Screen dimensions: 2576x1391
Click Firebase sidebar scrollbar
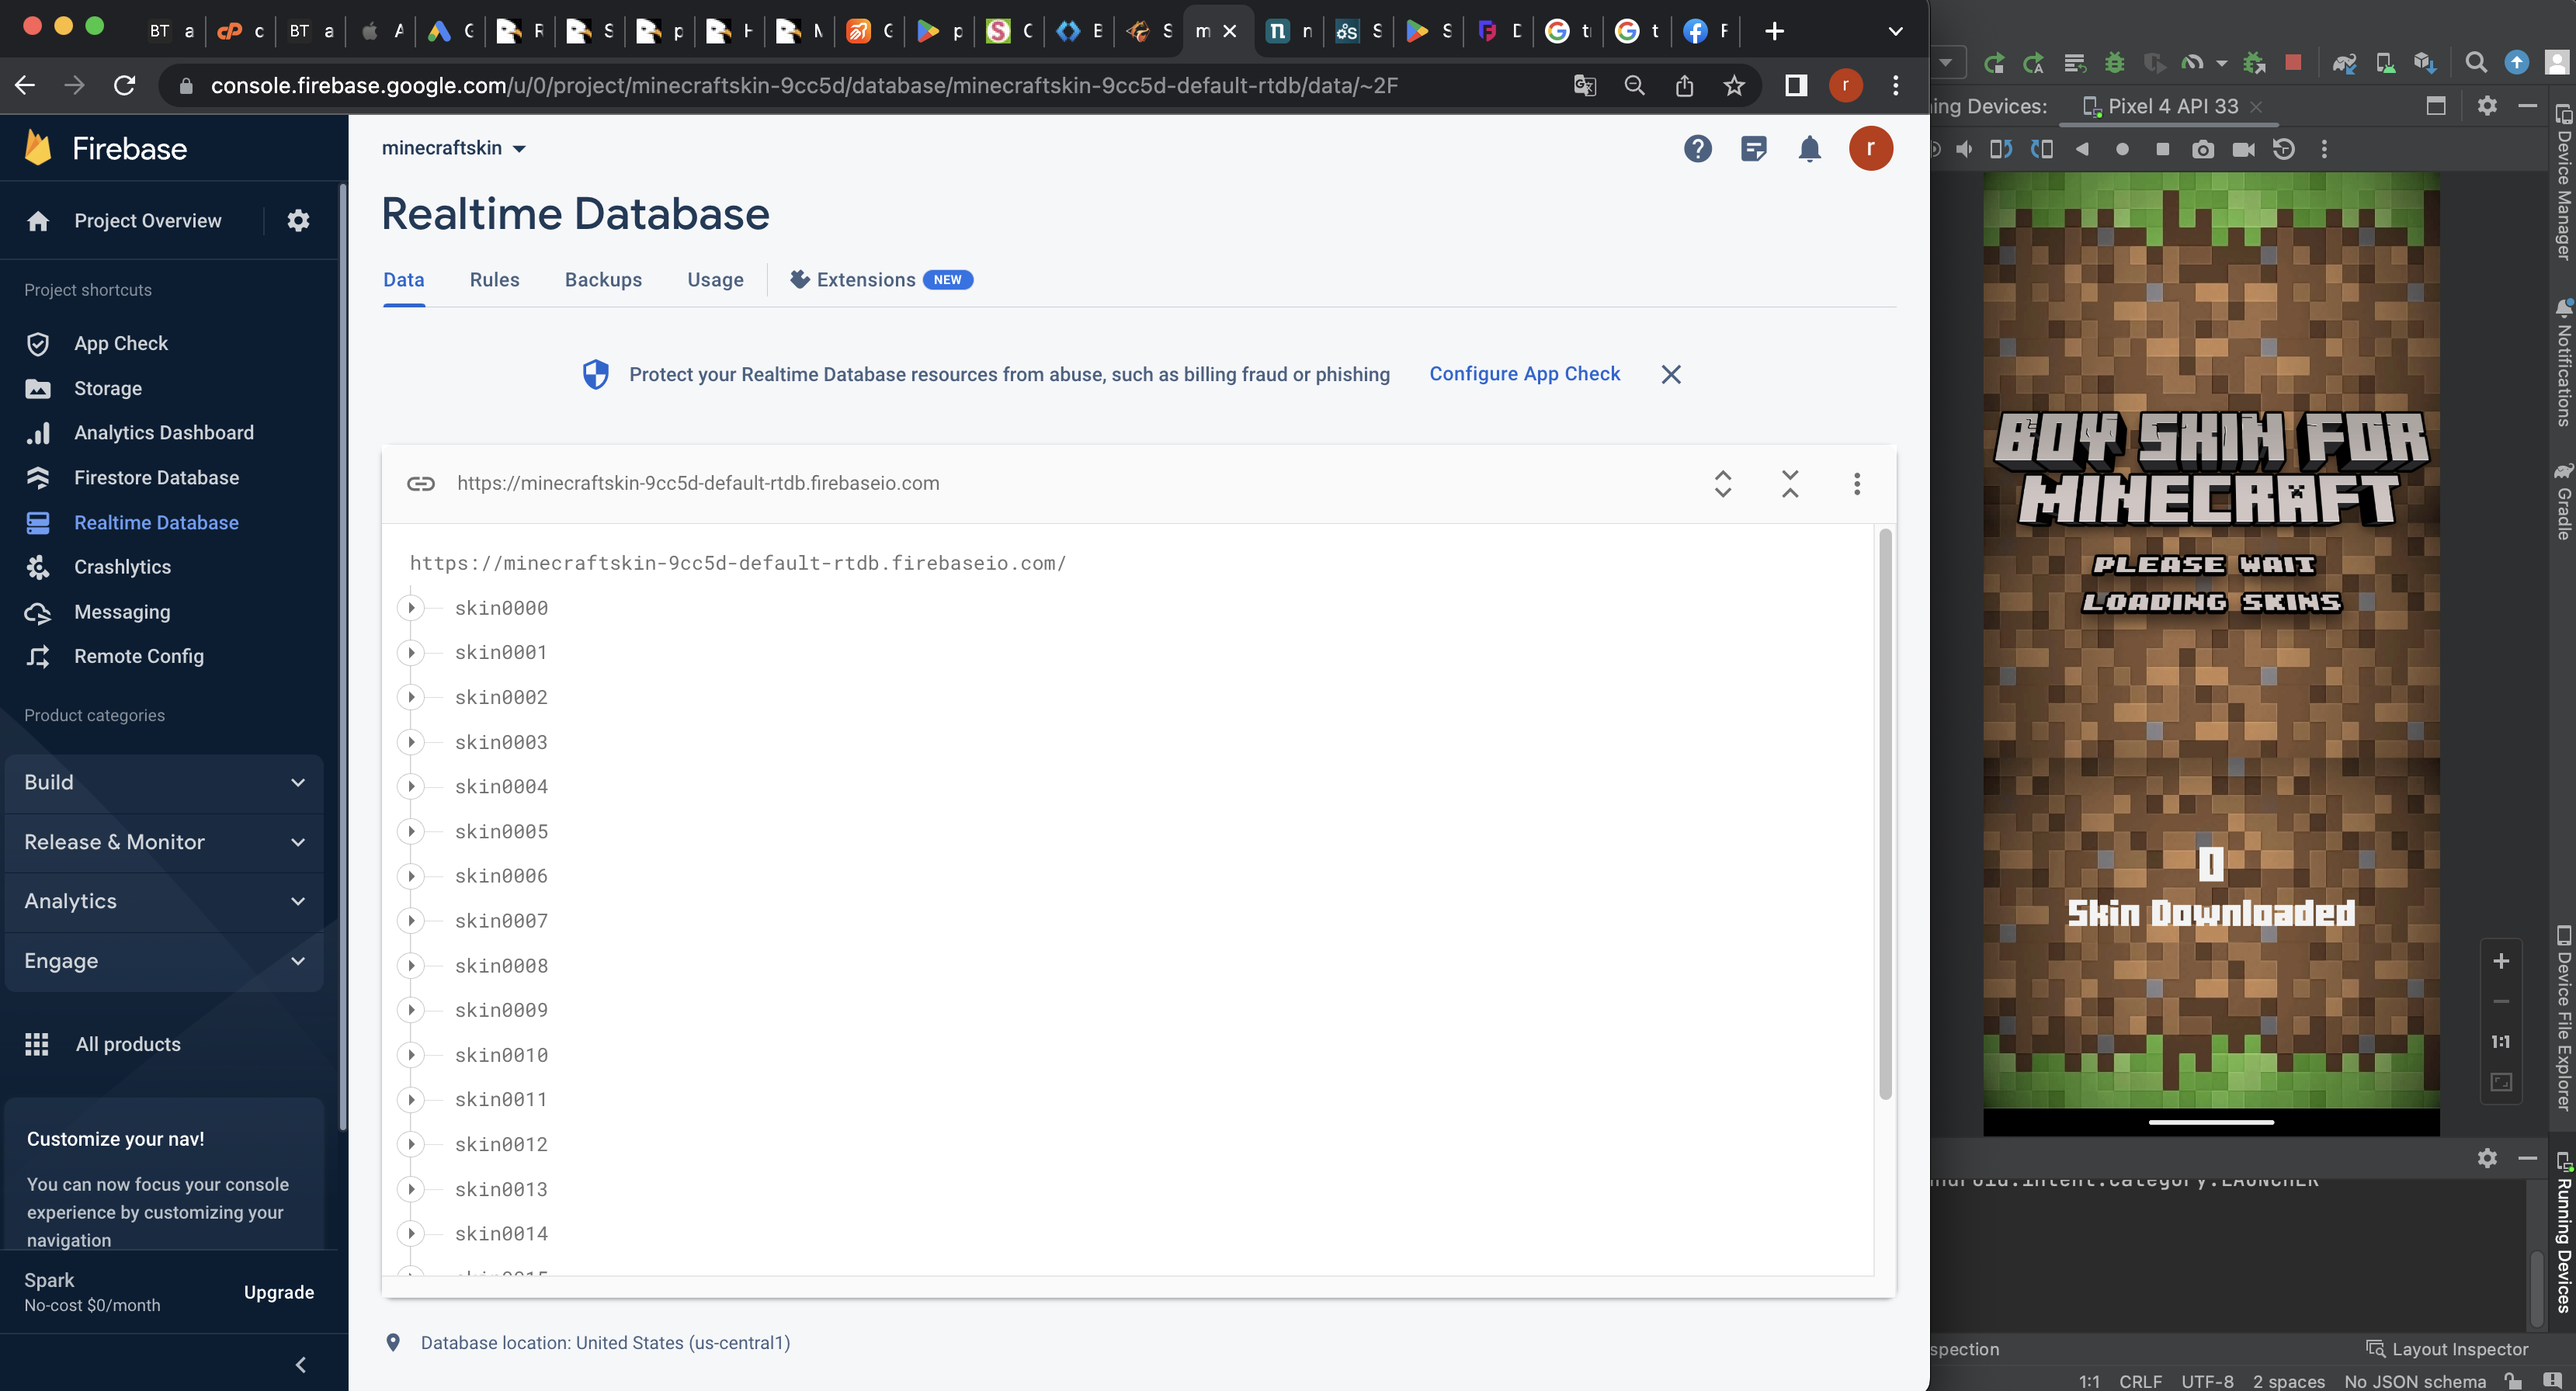click(343, 655)
